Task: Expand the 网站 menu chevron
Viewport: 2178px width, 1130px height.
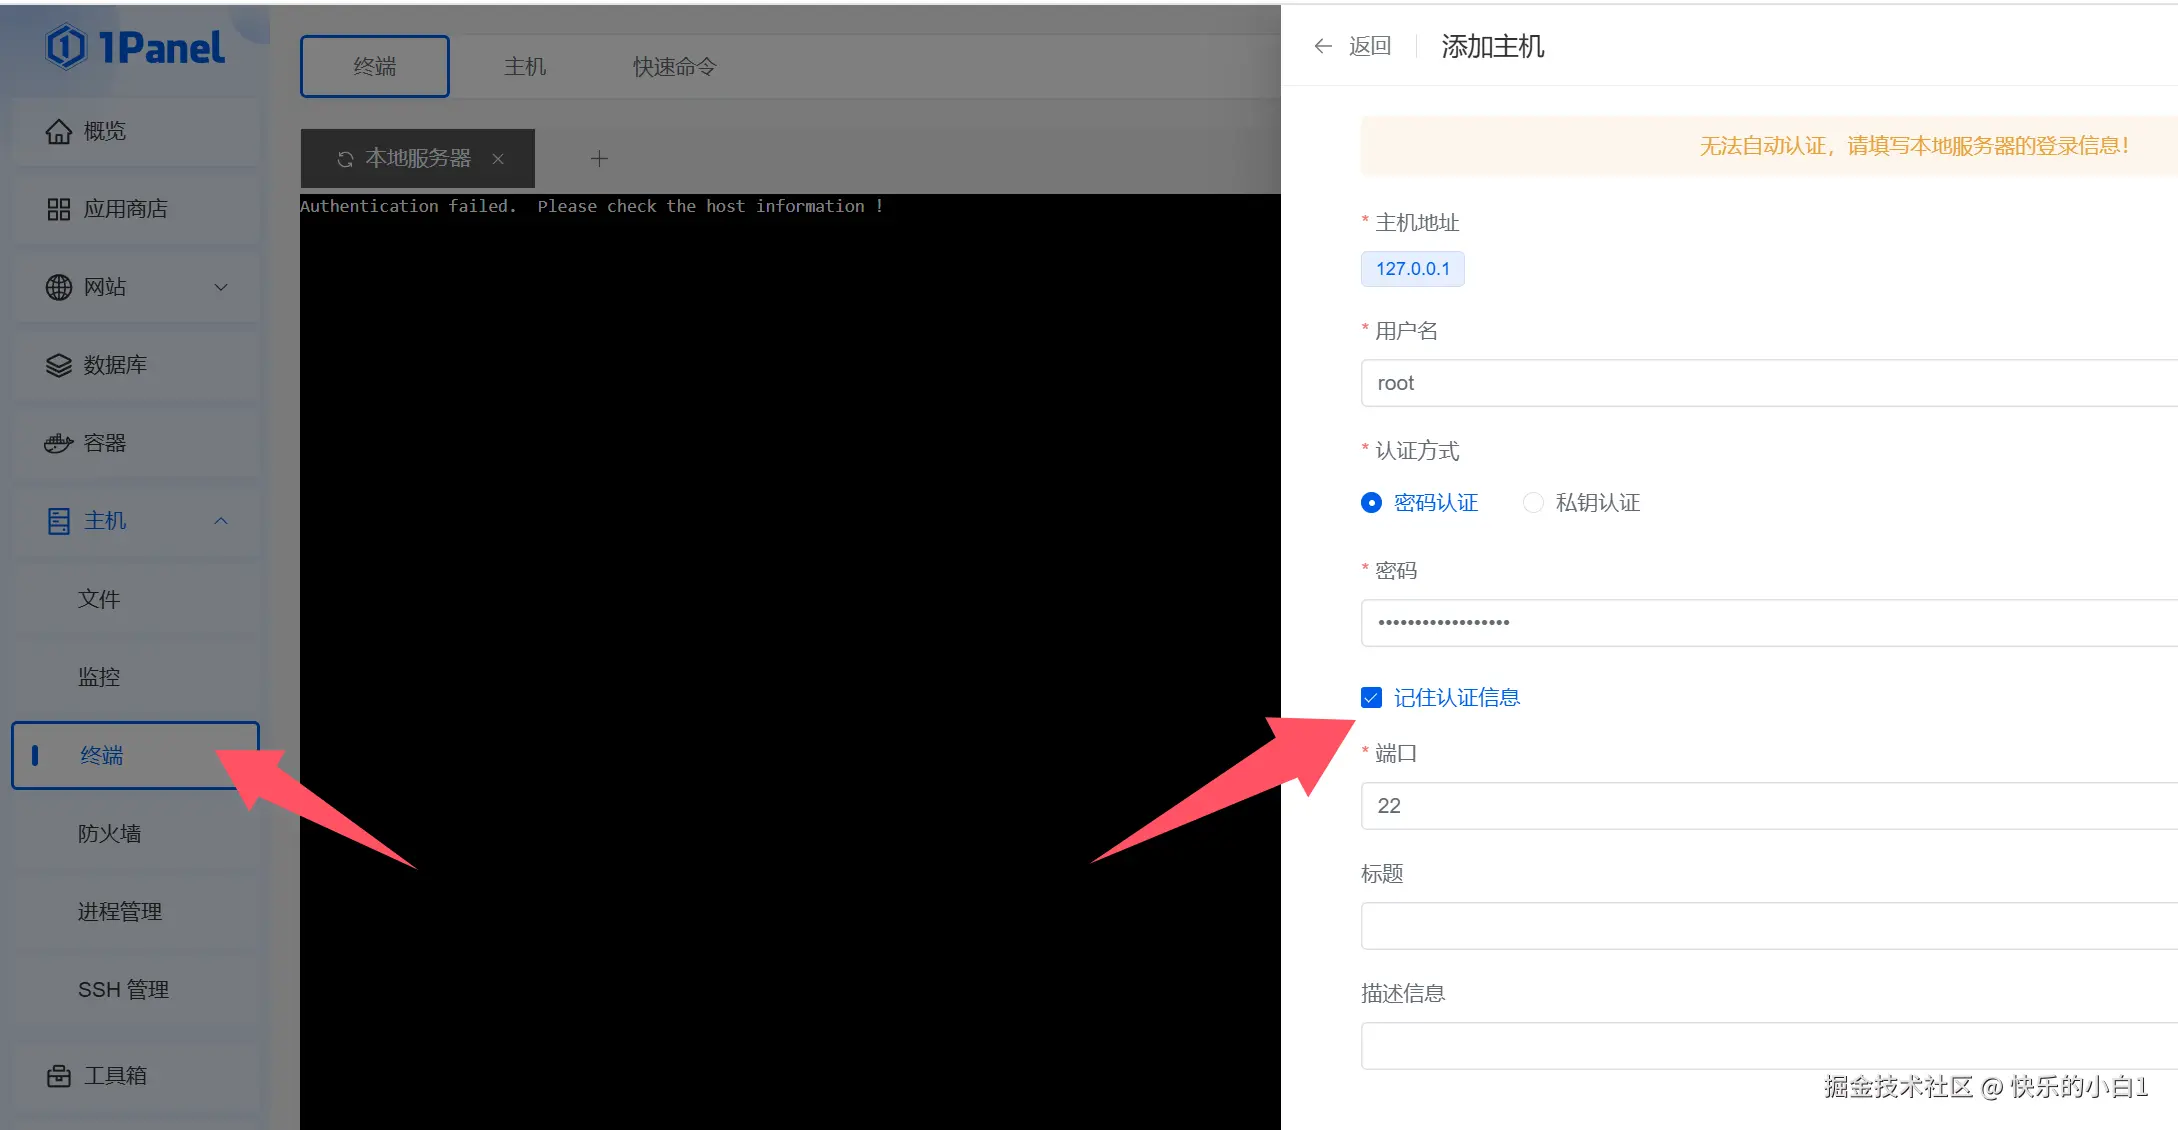Action: 221,287
